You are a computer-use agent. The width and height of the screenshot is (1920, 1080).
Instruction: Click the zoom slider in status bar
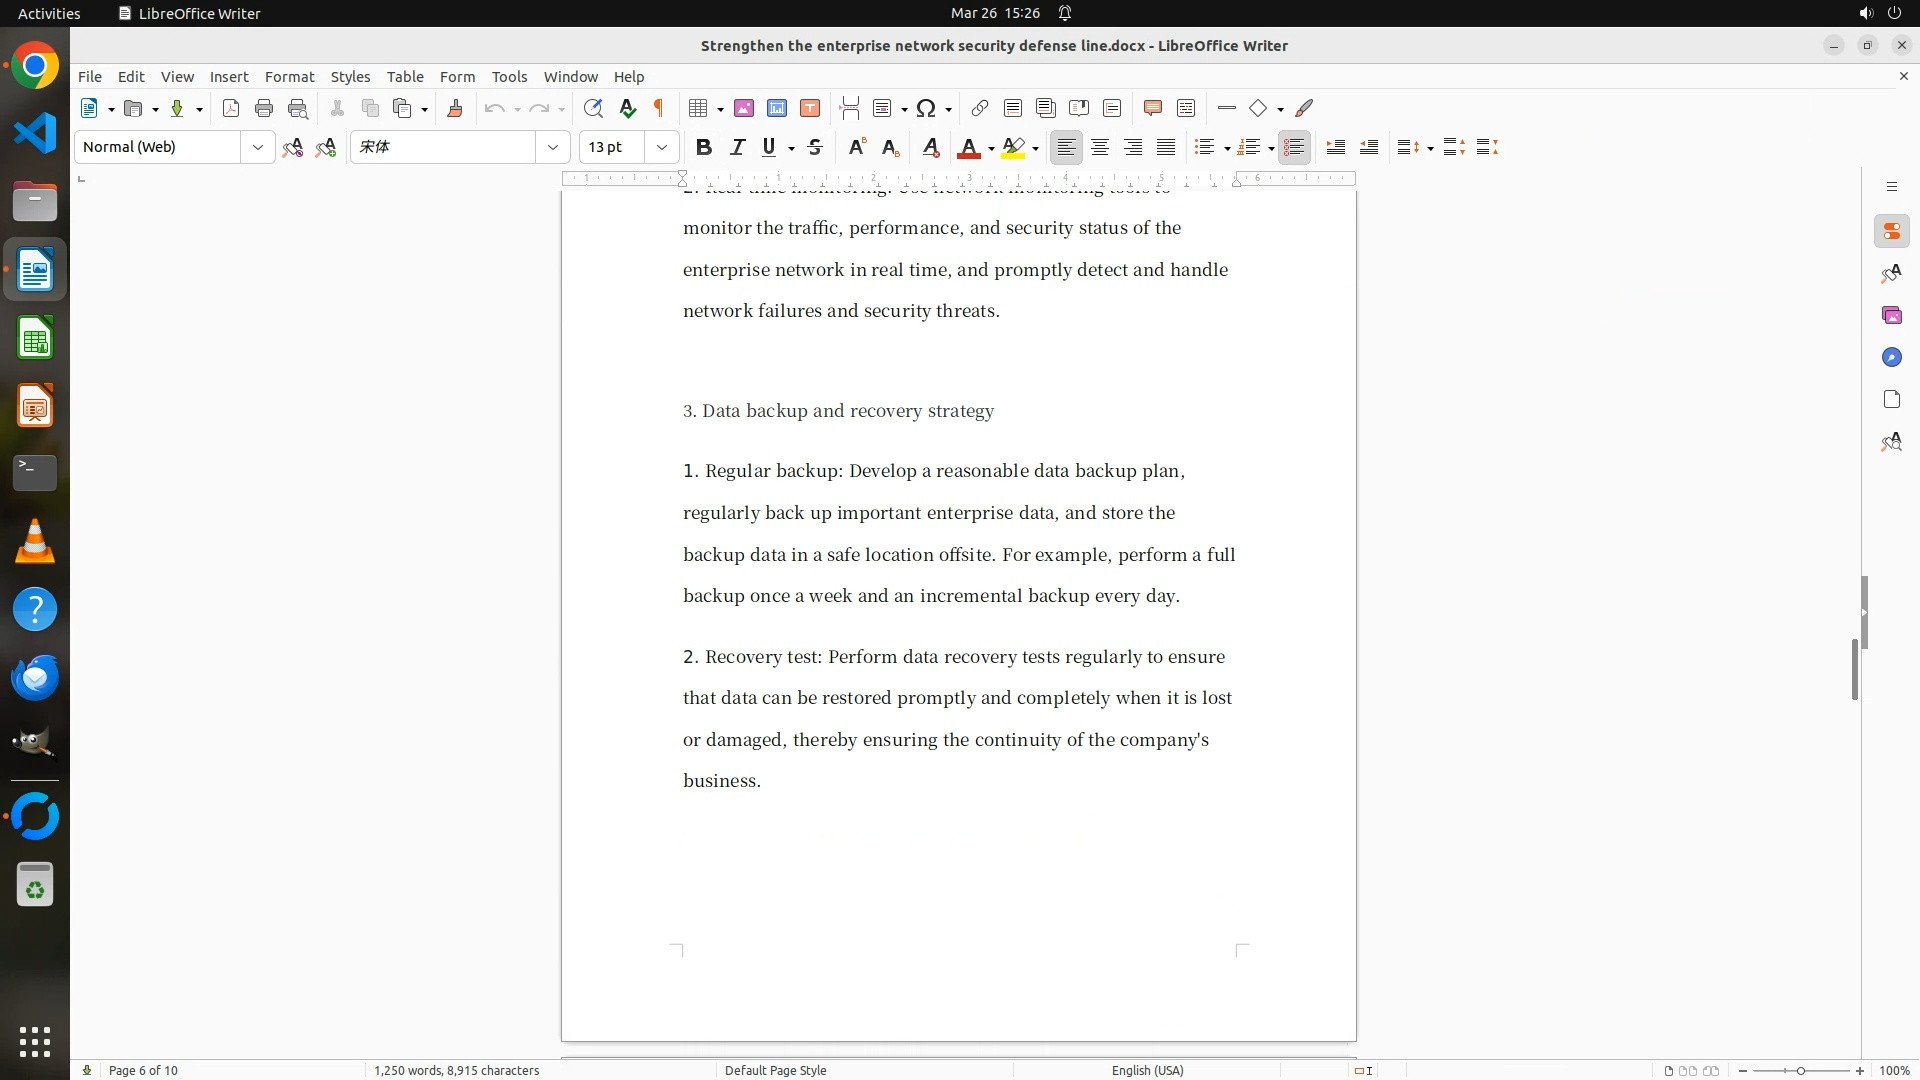(x=1801, y=1070)
